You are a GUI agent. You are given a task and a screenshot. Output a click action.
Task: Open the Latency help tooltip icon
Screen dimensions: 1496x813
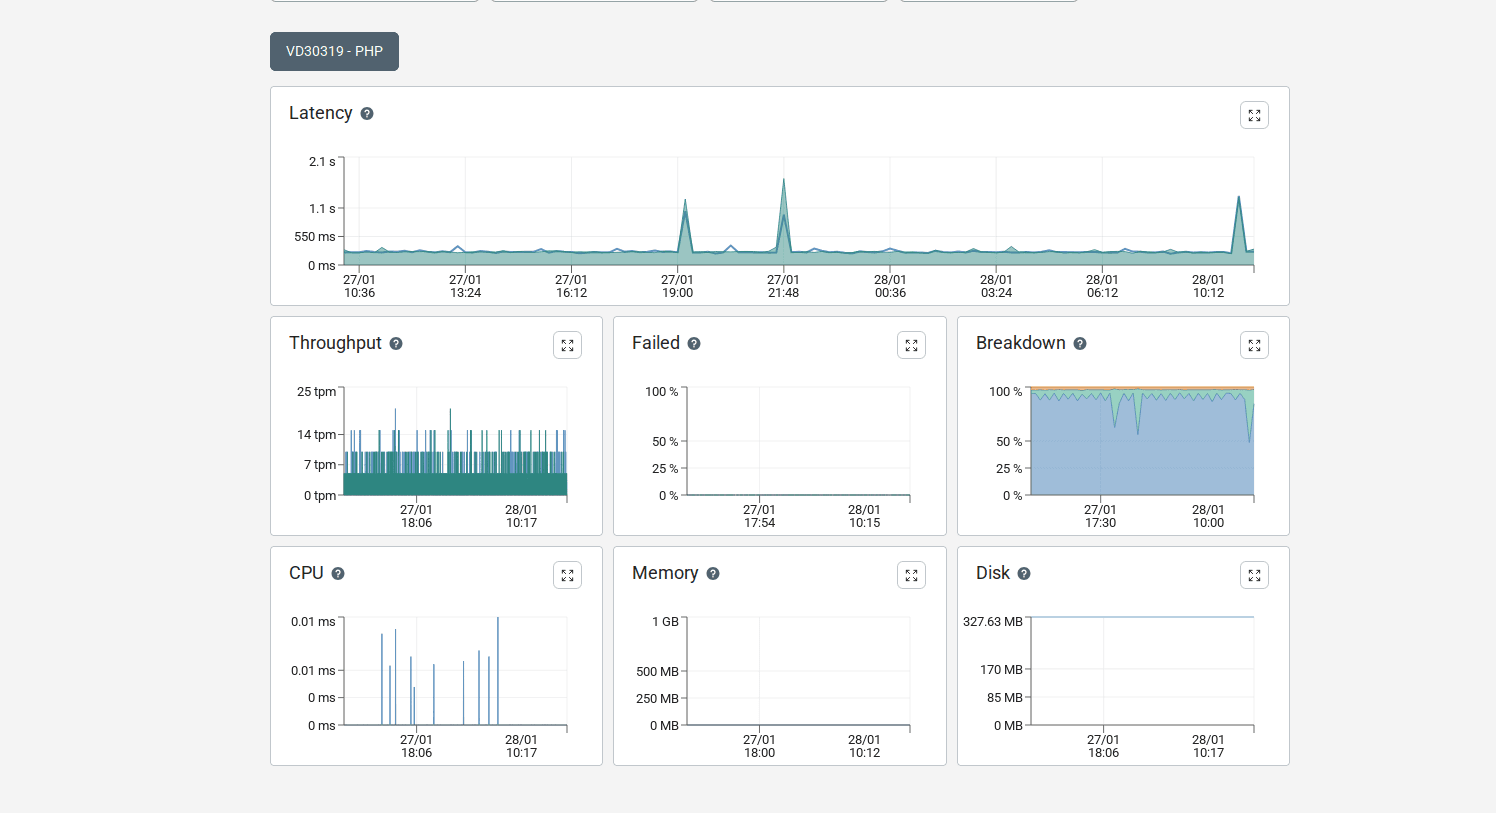pos(367,114)
